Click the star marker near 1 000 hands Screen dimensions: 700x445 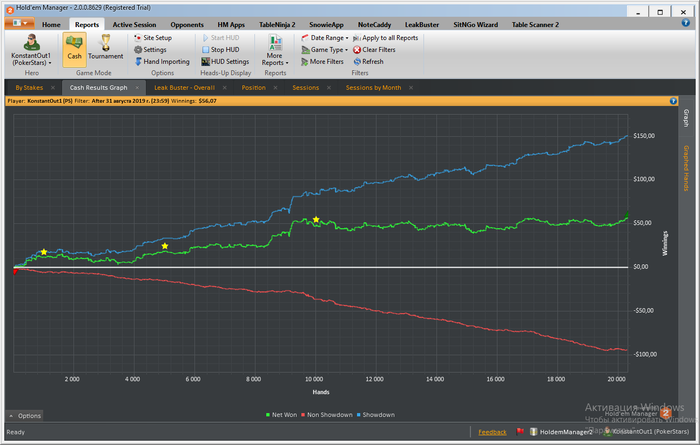[x=44, y=252]
